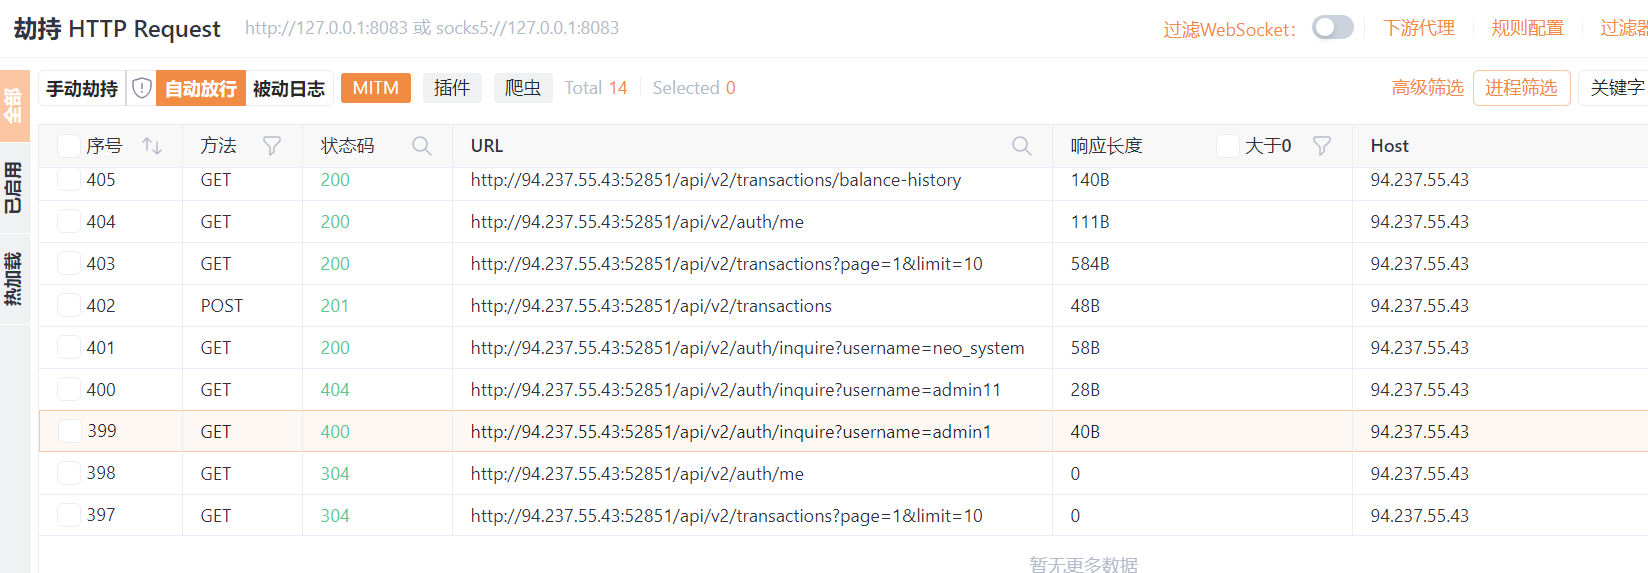Click the shield icon beside 手动劫持

point(142,88)
